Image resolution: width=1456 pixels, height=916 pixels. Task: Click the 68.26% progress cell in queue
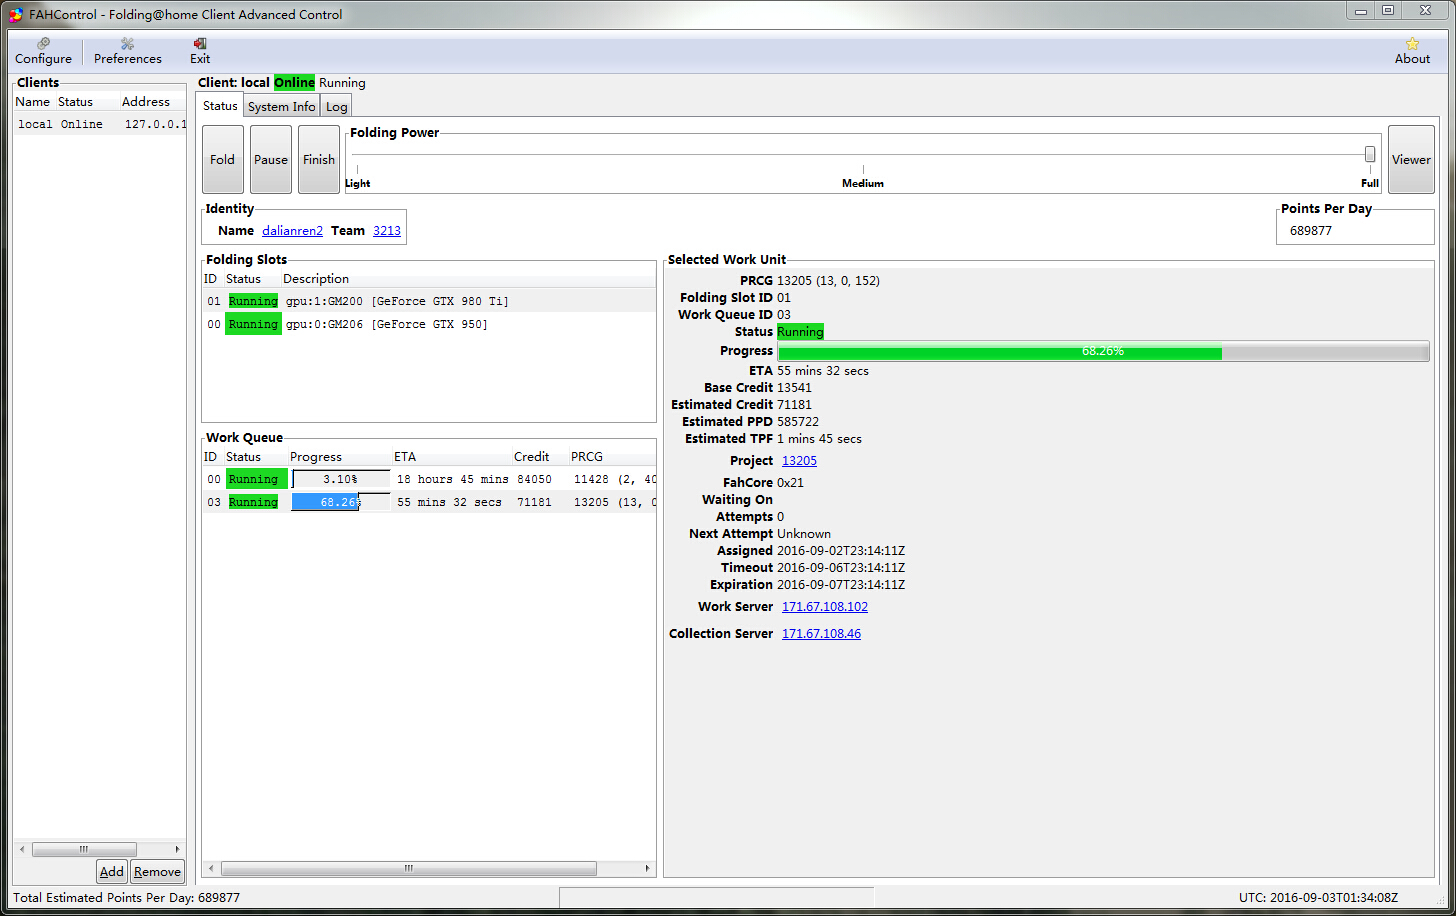tap(340, 502)
